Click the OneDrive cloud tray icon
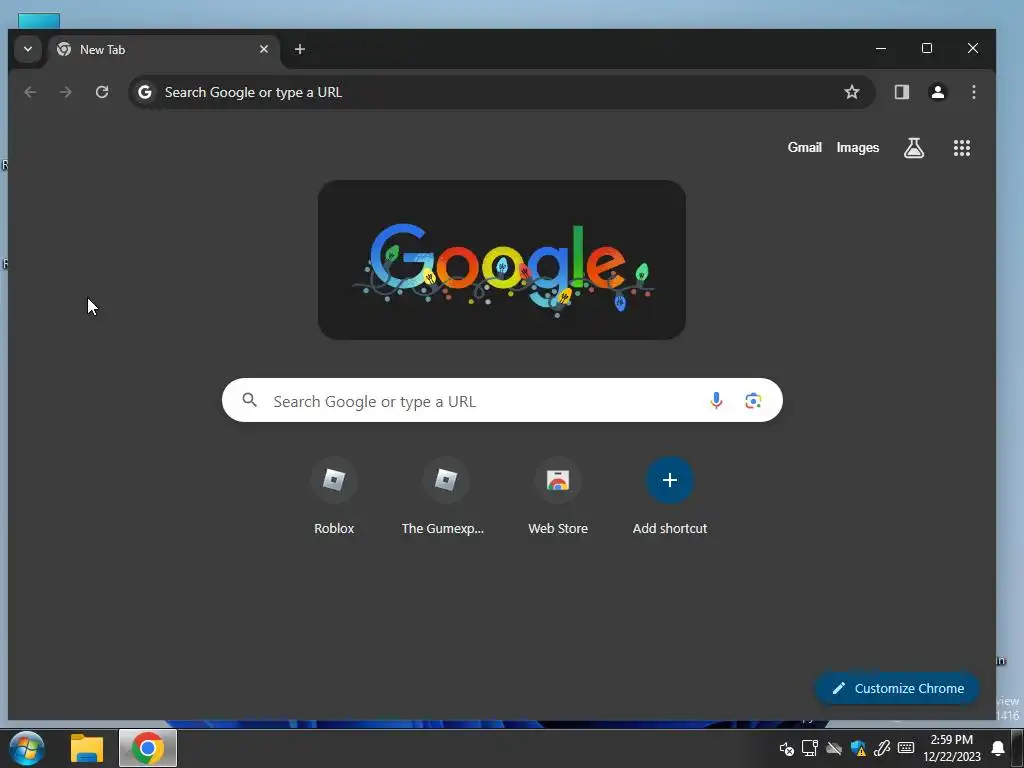This screenshot has width=1024, height=768. [x=834, y=748]
